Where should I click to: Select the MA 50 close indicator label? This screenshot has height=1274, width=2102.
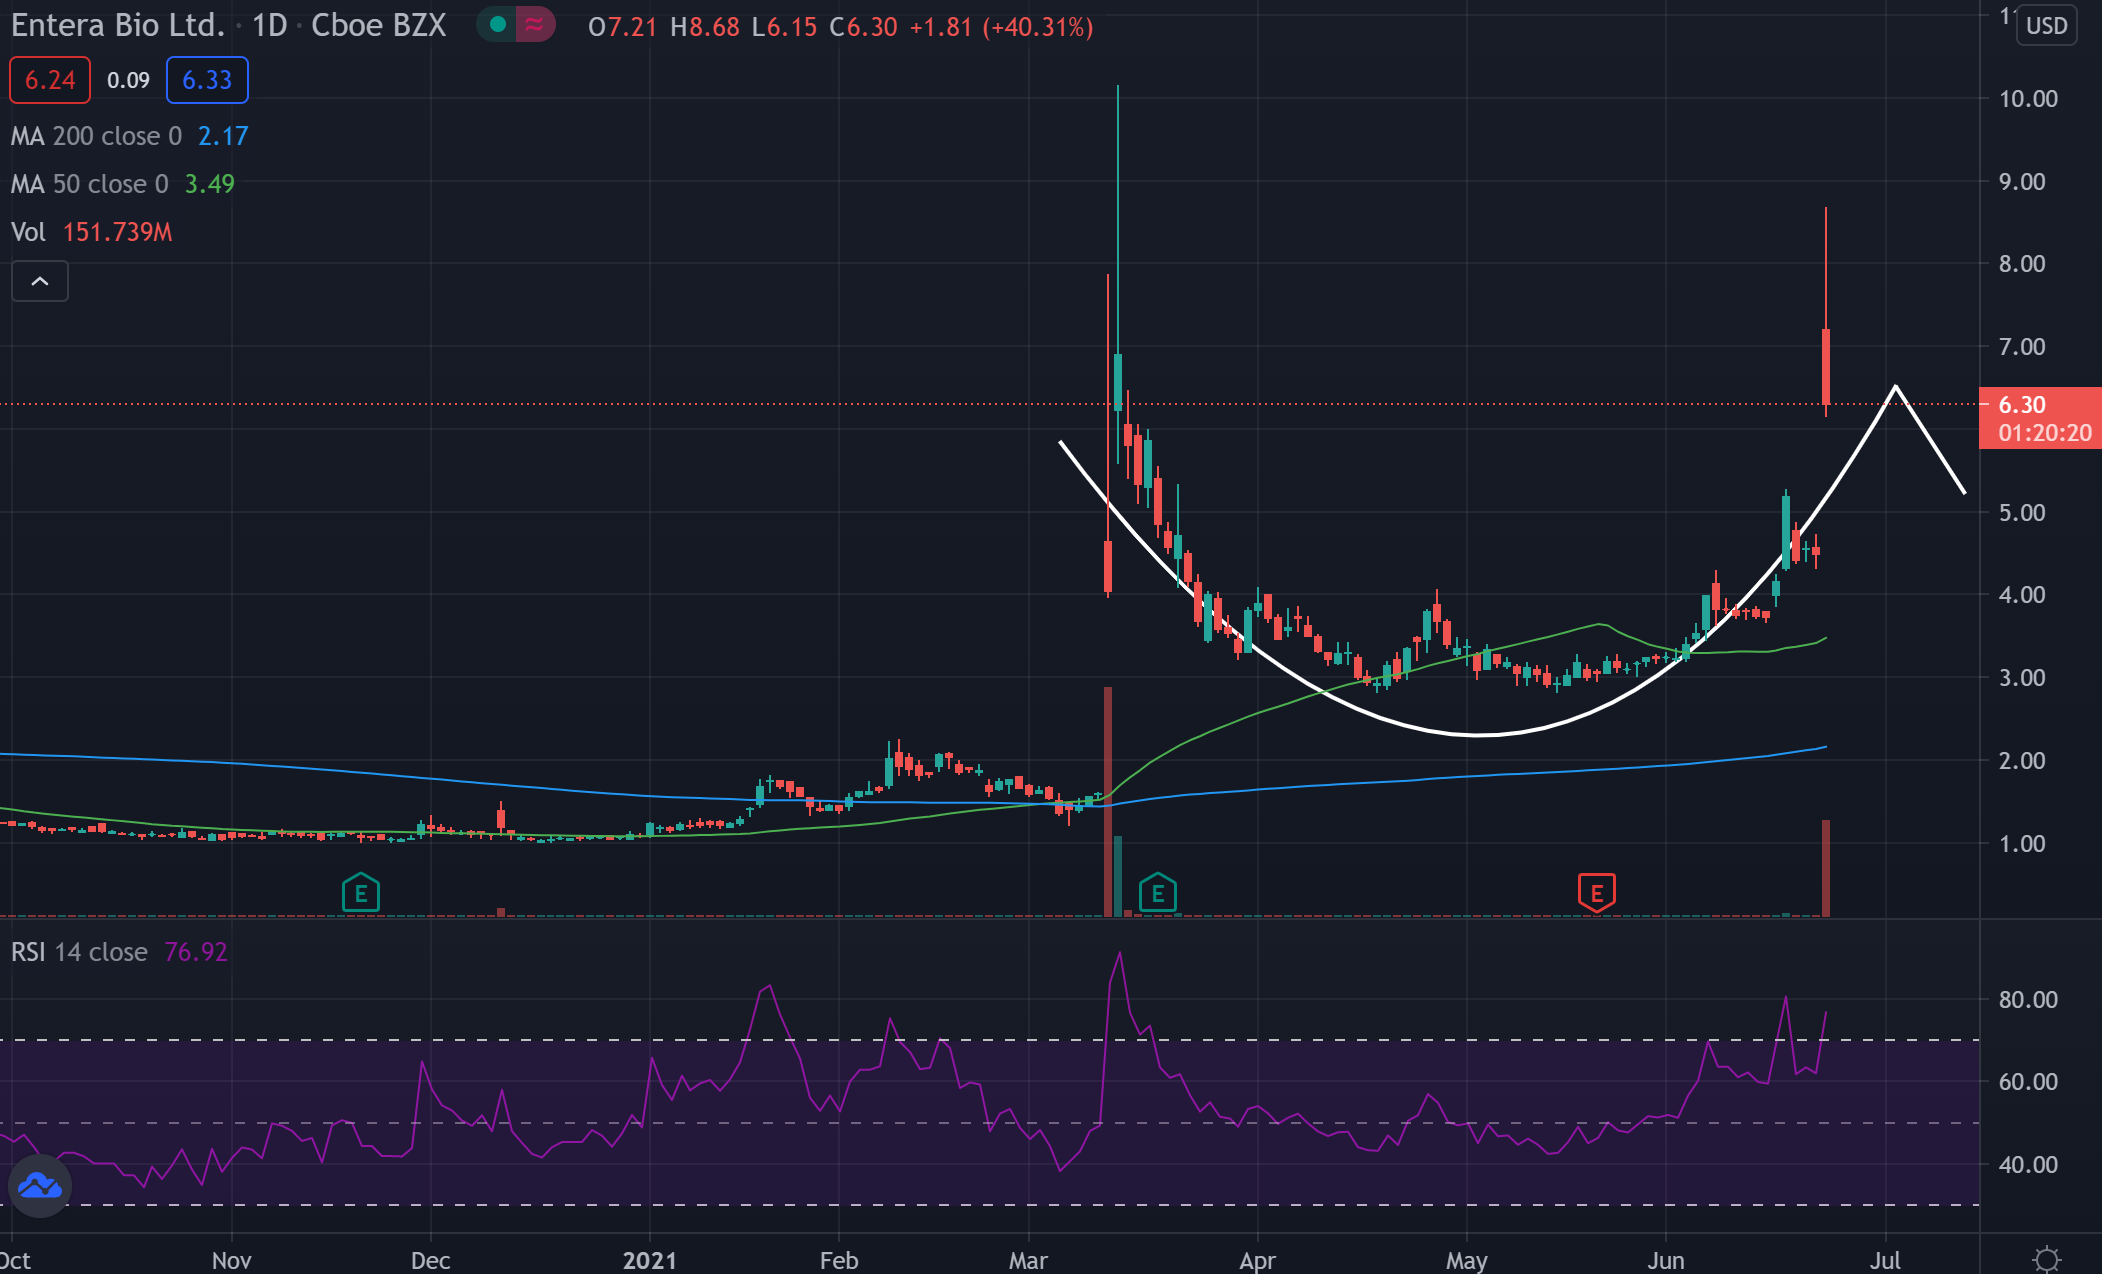[x=90, y=184]
